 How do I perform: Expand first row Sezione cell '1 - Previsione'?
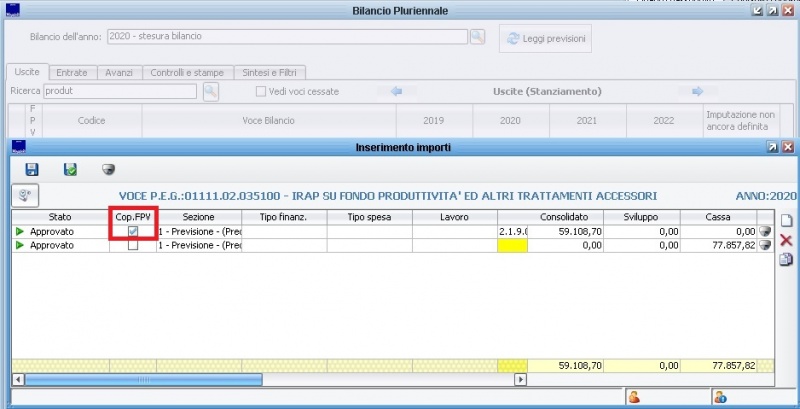click(198, 232)
